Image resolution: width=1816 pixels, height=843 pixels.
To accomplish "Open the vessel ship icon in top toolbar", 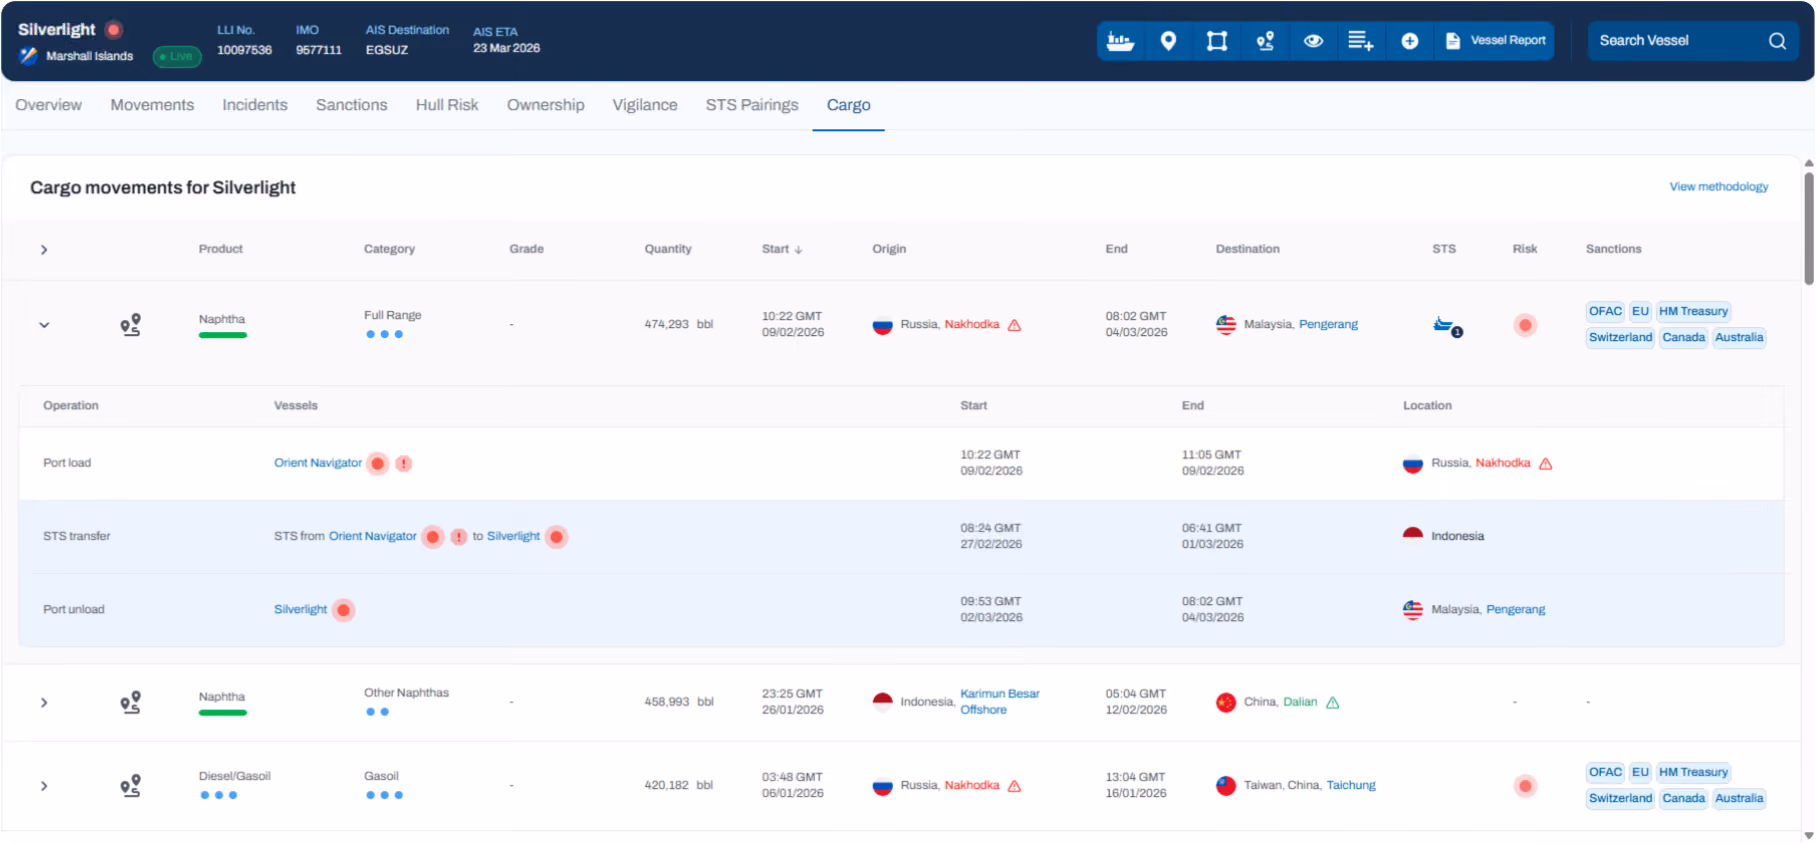I will [1120, 41].
